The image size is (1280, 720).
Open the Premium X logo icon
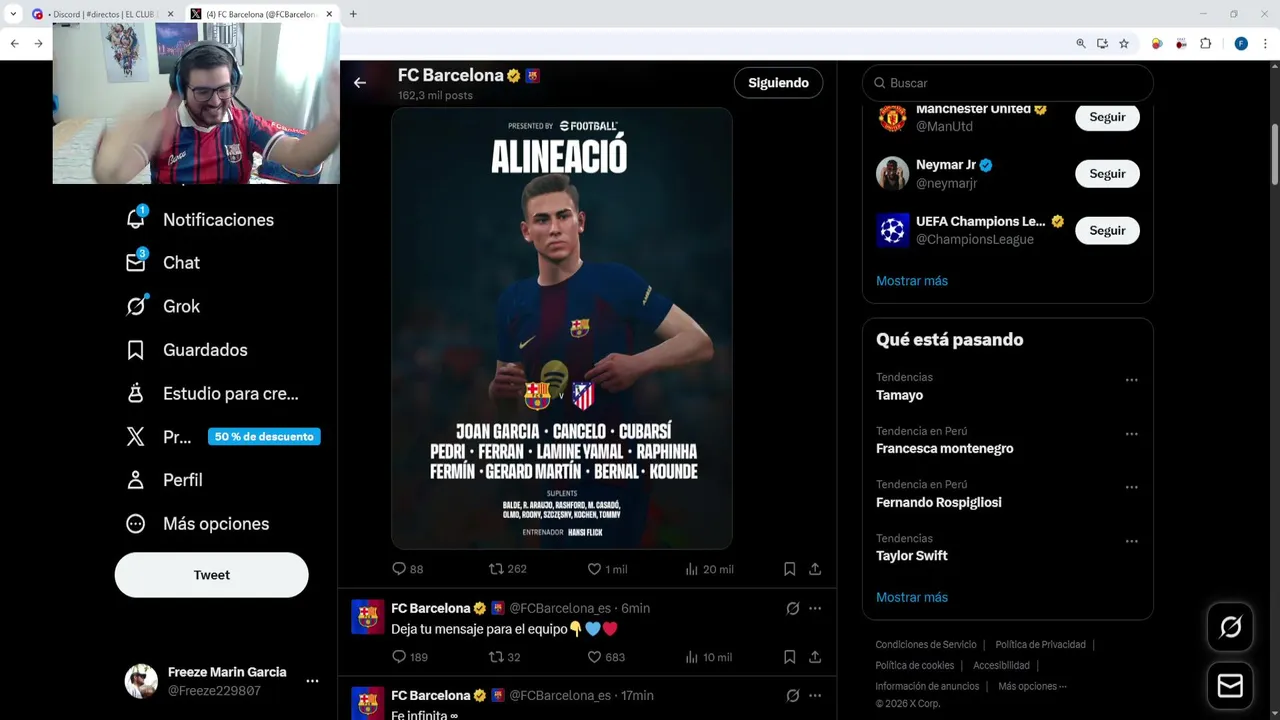click(136, 437)
